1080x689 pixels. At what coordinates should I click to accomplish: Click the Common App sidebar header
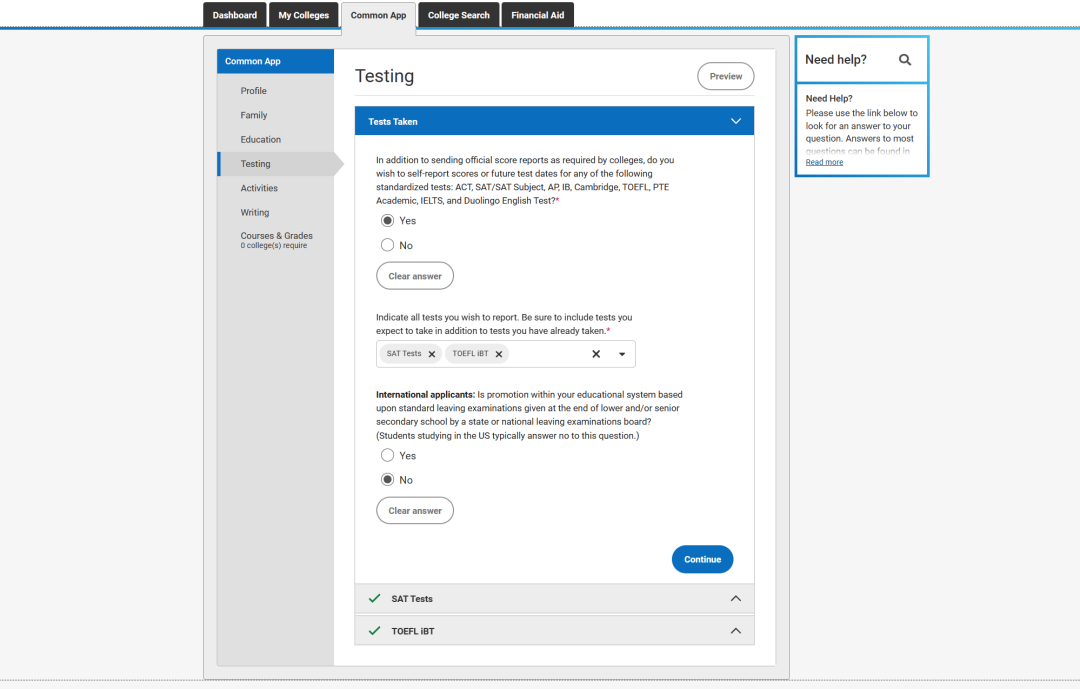[276, 61]
